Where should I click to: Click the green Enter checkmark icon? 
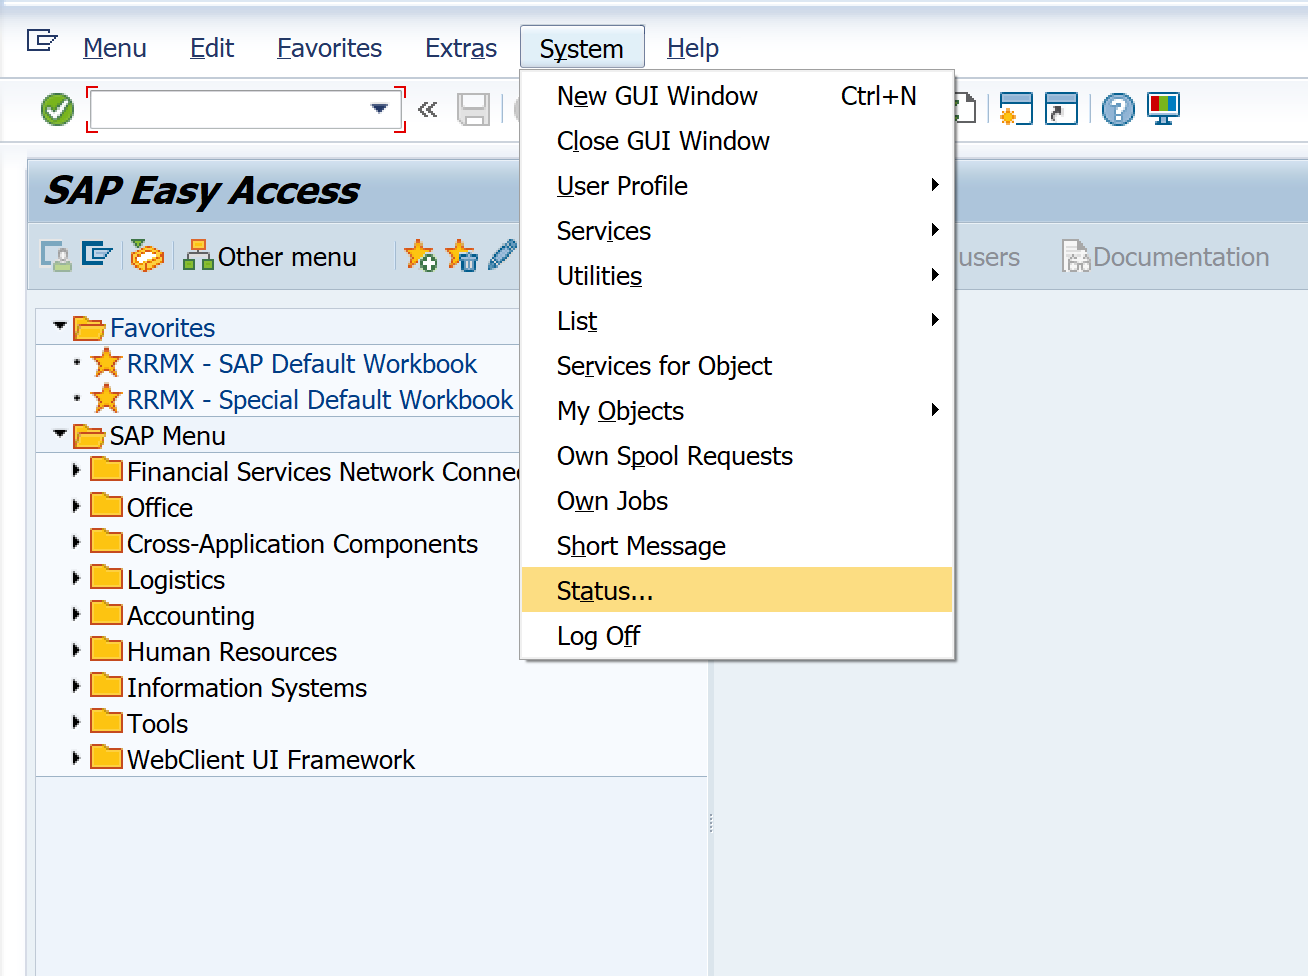click(x=57, y=109)
